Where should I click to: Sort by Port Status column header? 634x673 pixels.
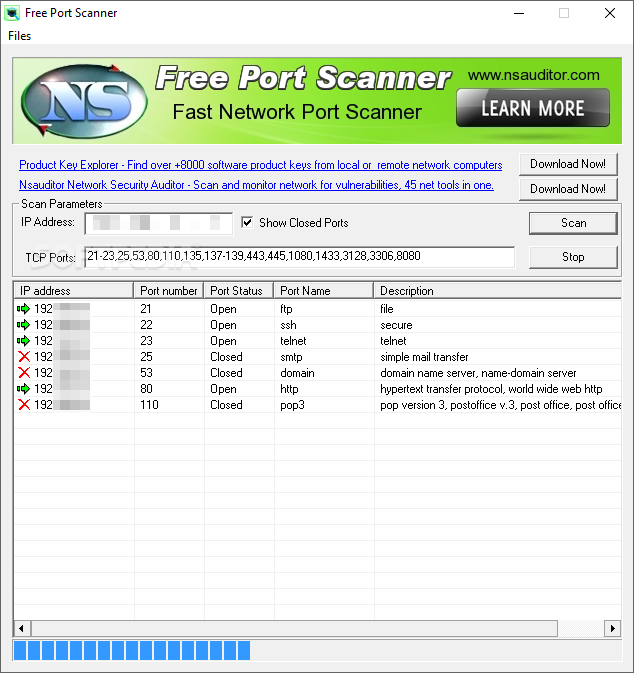click(238, 291)
